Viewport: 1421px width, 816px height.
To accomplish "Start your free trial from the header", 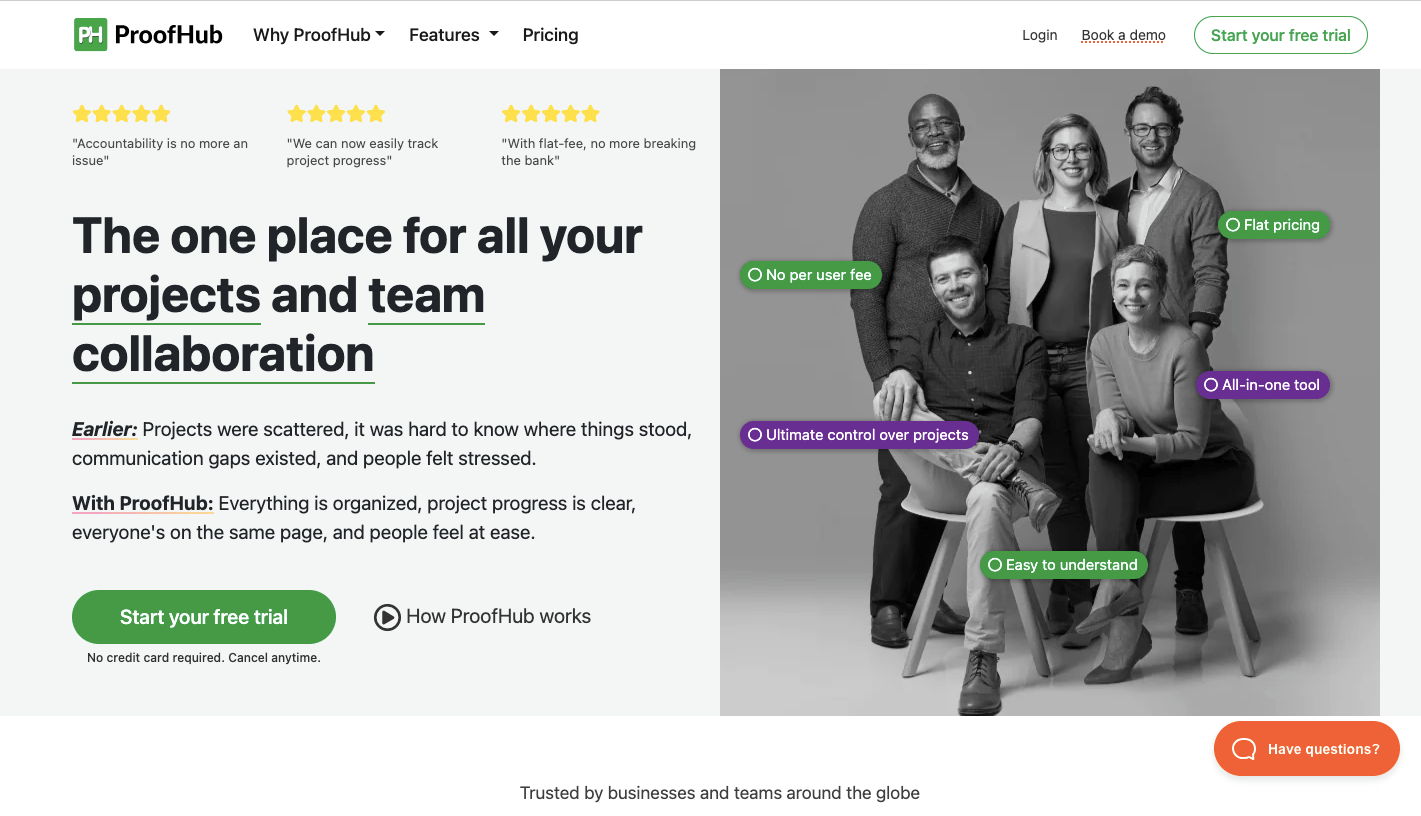I will (1280, 34).
